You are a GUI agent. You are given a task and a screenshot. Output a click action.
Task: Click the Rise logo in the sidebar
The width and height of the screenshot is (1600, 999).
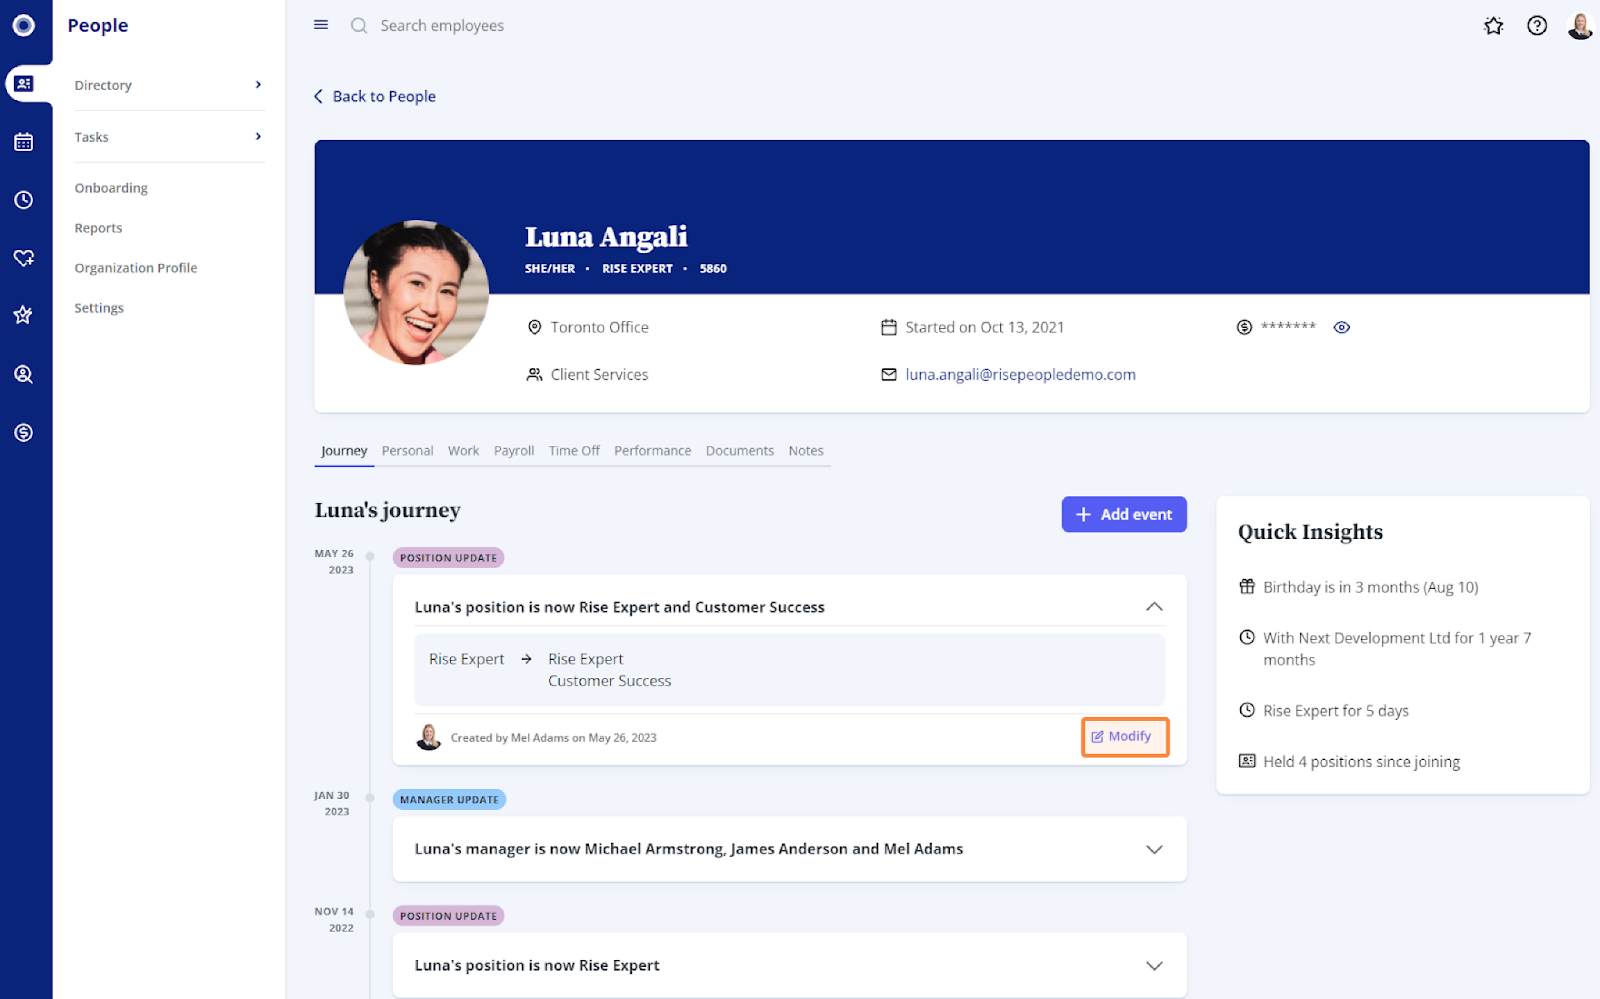[24, 25]
